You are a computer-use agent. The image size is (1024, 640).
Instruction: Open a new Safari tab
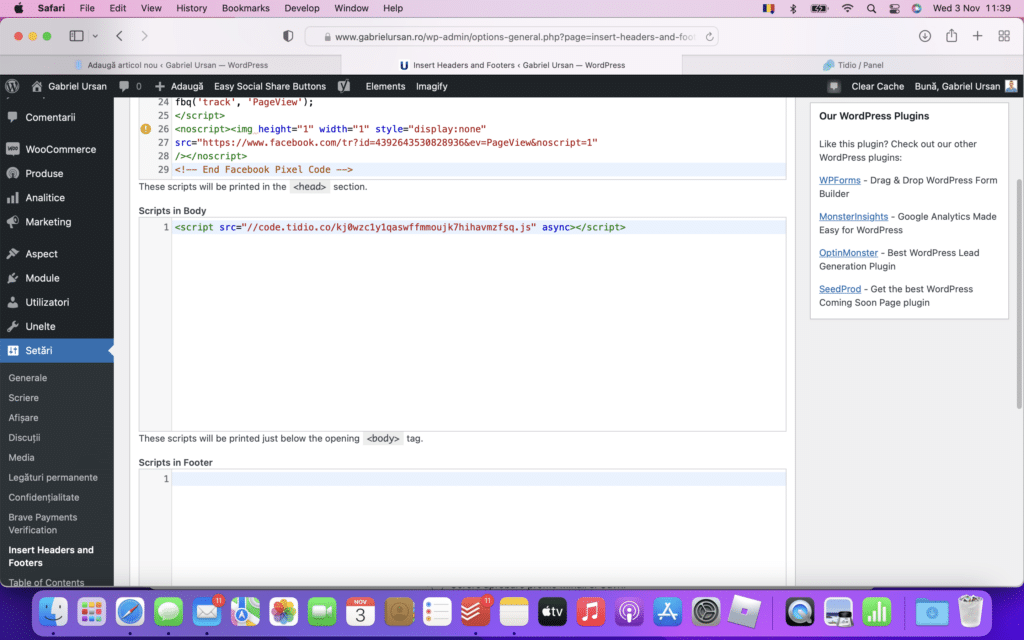coord(978,36)
